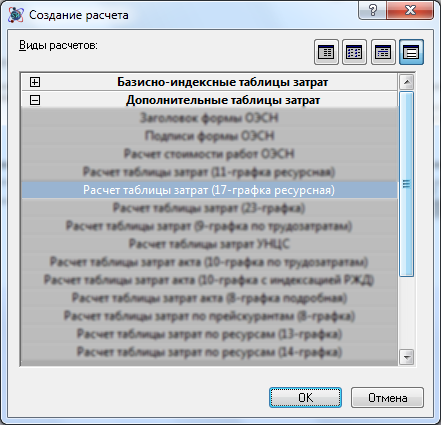The width and height of the screenshot is (441, 425).
Task: Select Расчет таблицы затрат (17-графка ресурсная)
Action: click(209, 190)
